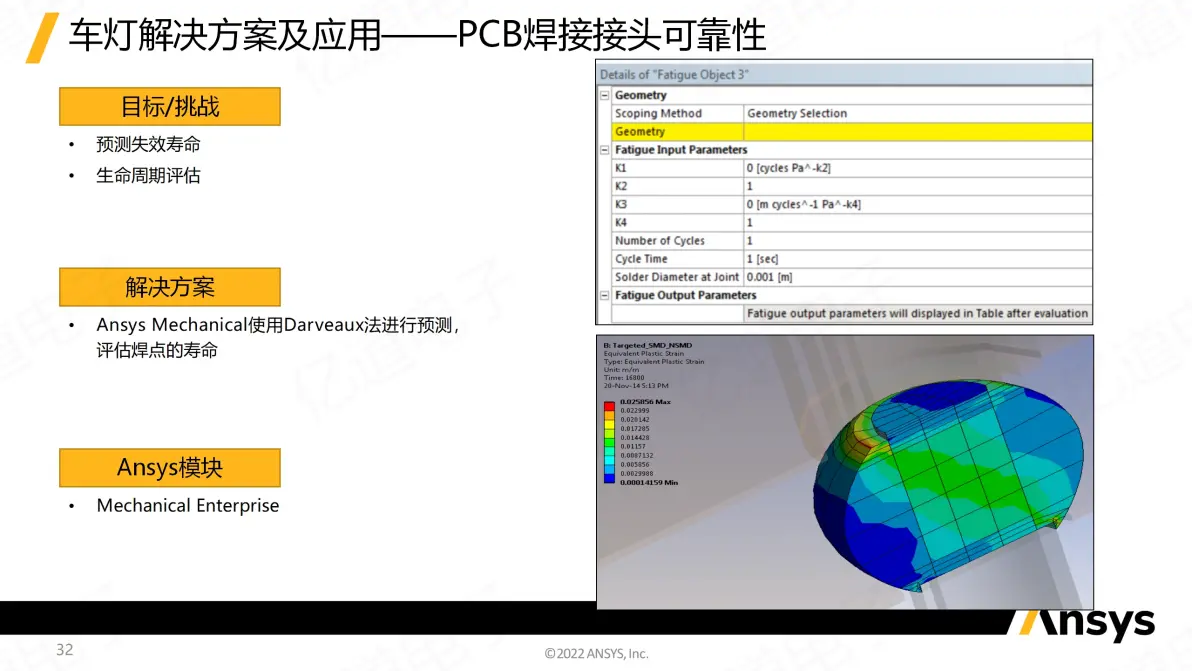Click the 0.025856 Max legend label

click(x=645, y=402)
